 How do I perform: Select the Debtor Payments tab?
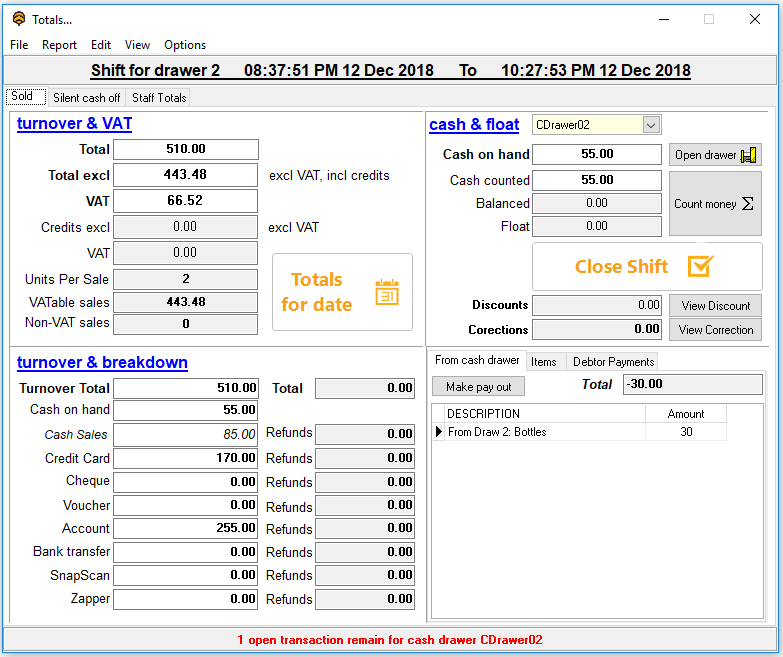point(613,362)
